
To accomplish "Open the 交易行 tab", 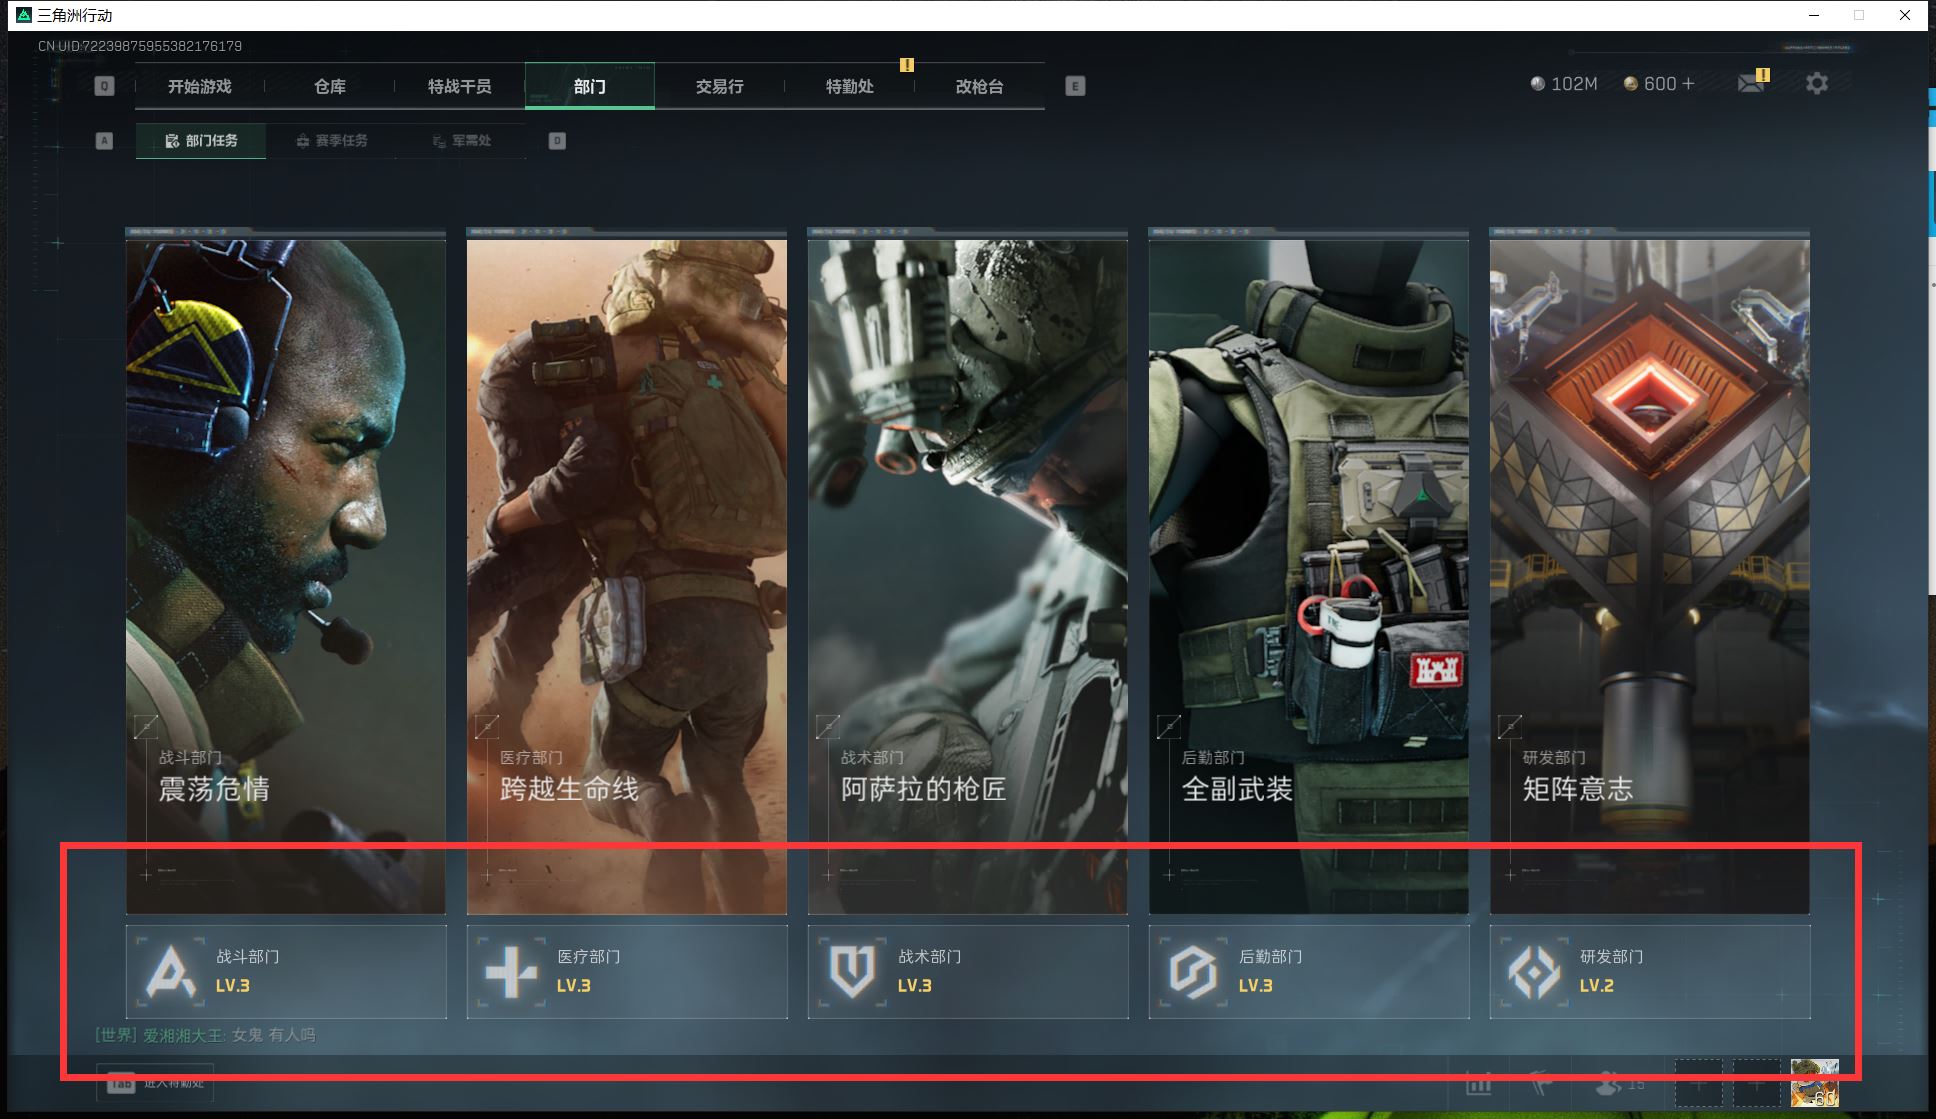I will tap(720, 87).
